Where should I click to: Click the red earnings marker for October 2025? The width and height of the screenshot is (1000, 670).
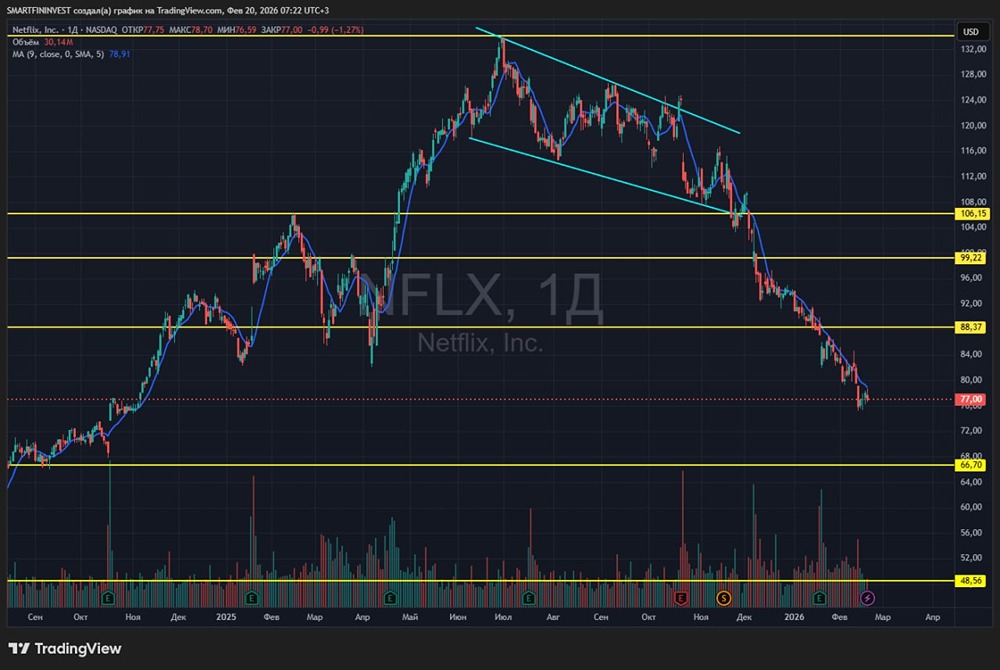(x=680, y=598)
